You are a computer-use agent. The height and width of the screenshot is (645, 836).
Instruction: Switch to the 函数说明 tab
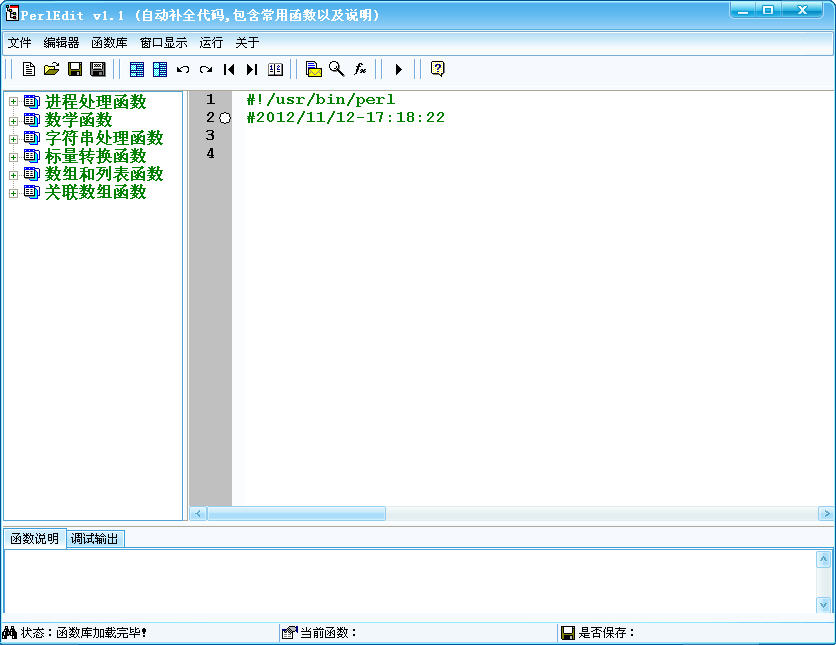(35, 538)
